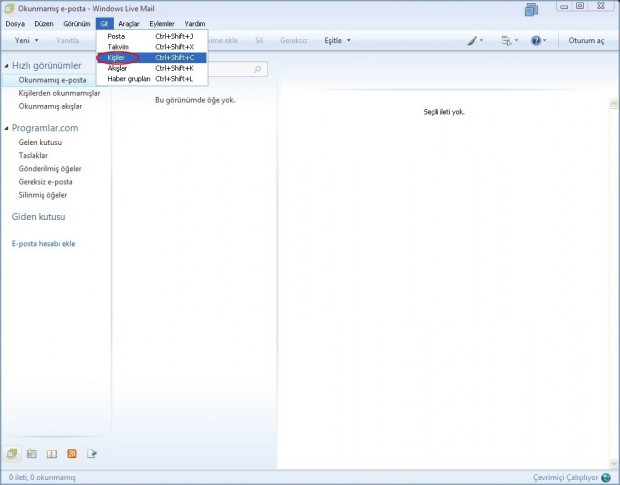
Task: Select Posta in the Git menu
Action: pos(152,36)
